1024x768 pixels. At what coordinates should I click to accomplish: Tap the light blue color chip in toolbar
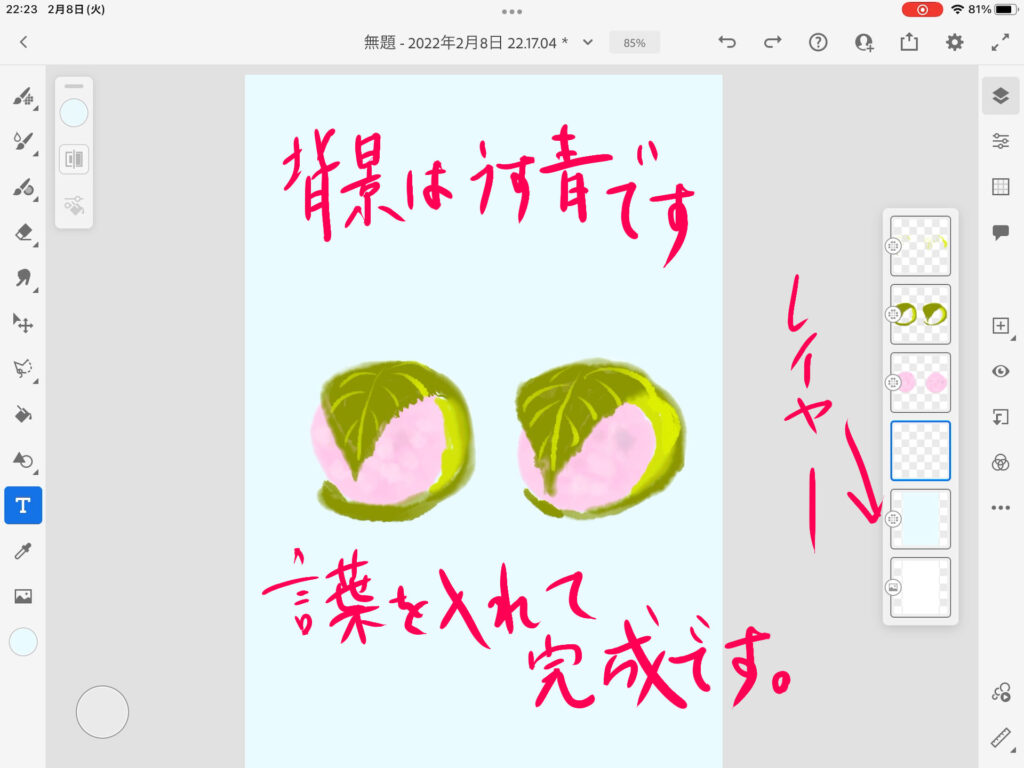23,642
